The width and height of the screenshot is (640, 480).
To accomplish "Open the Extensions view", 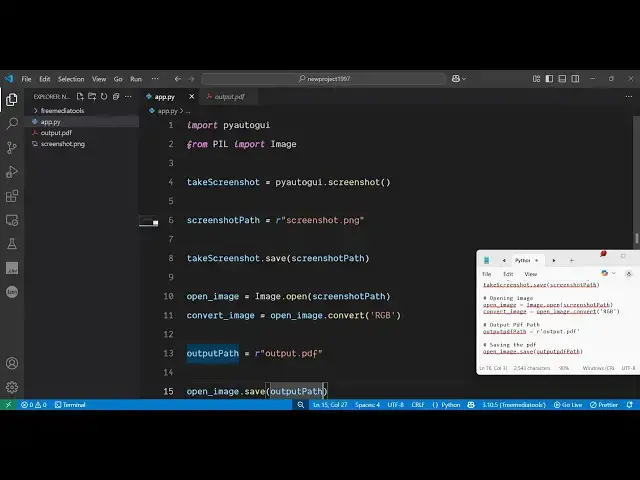I will [12, 196].
